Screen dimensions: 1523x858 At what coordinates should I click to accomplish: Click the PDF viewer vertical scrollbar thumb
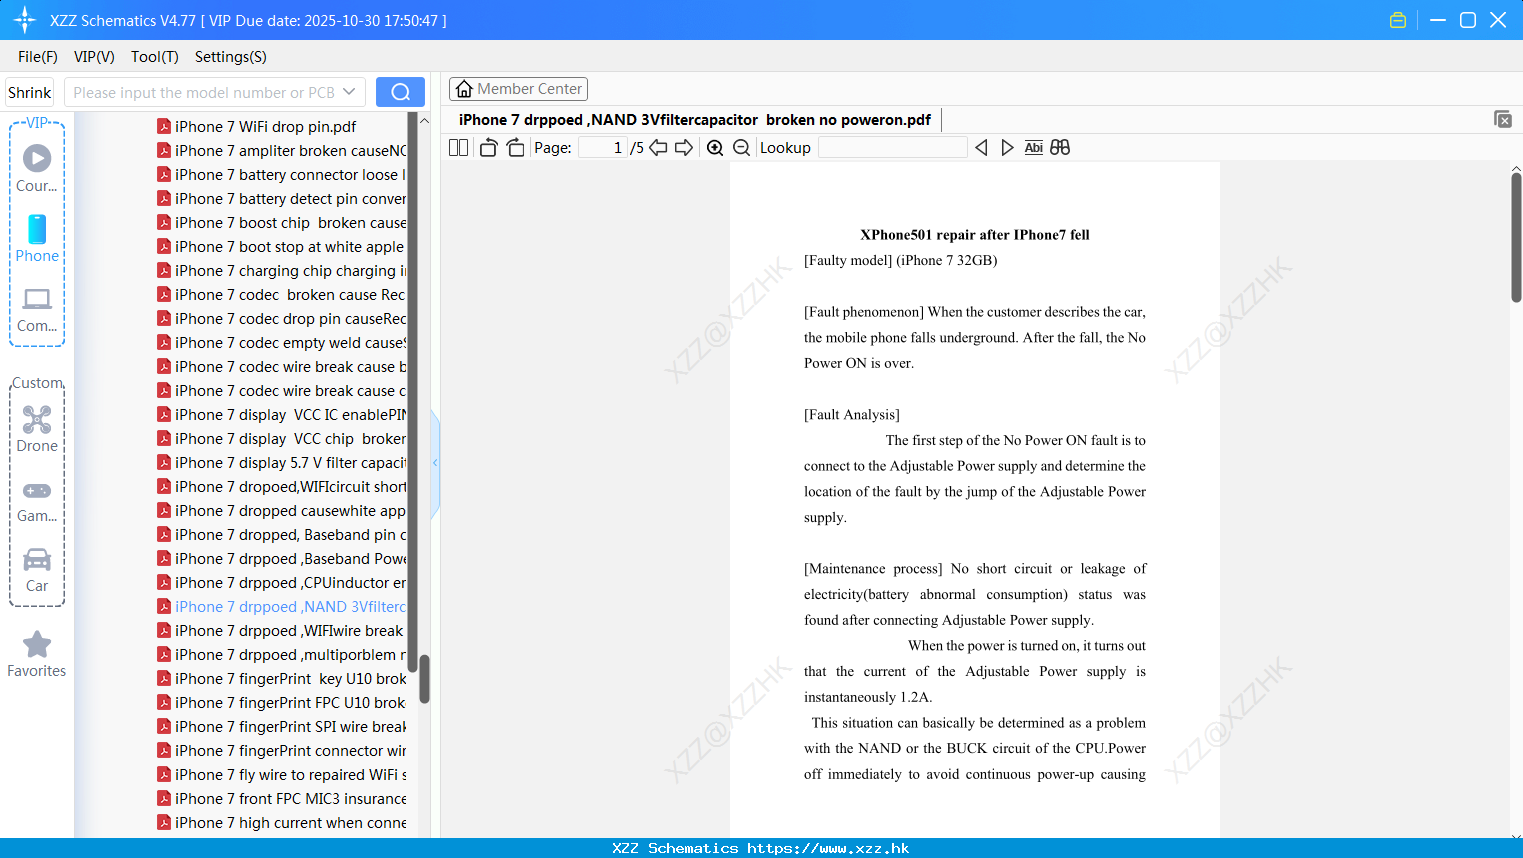coord(1516,237)
